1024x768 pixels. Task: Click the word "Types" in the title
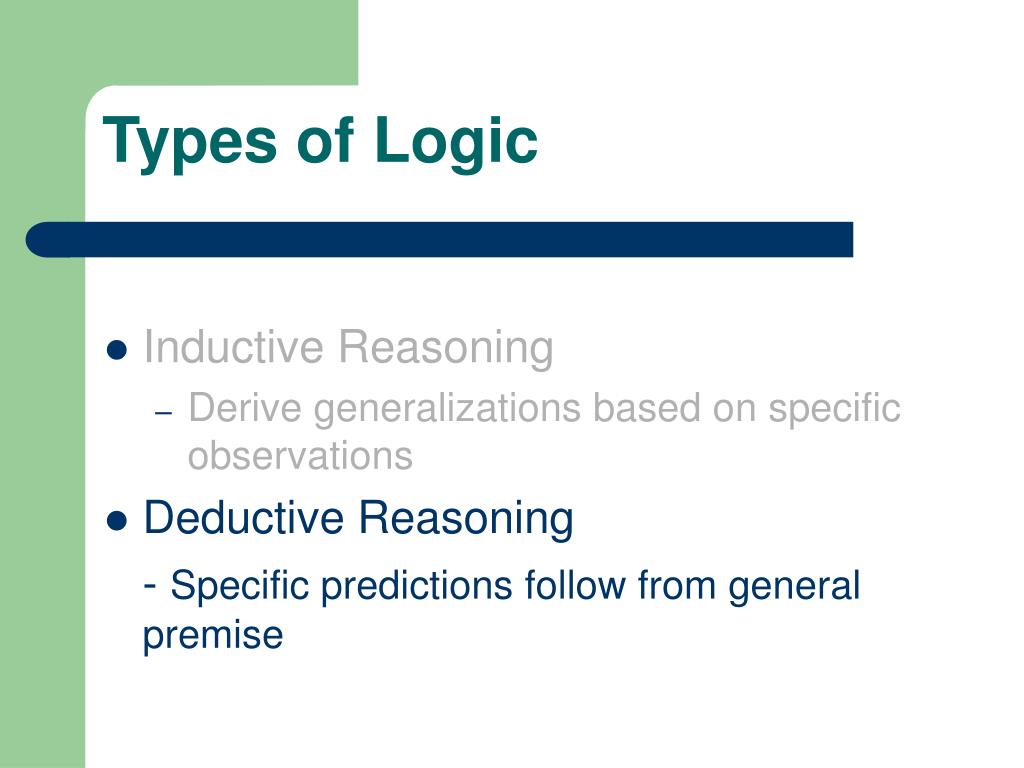click(190, 144)
